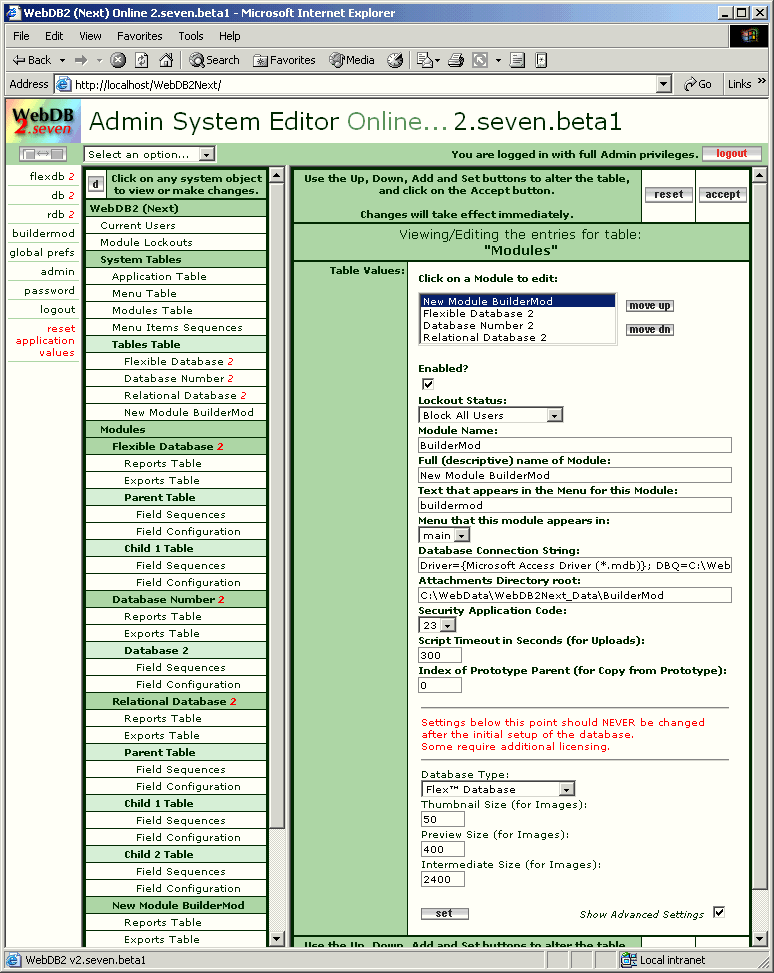Click the Mail toolbar icon
The image size is (774, 973).
coord(425,60)
